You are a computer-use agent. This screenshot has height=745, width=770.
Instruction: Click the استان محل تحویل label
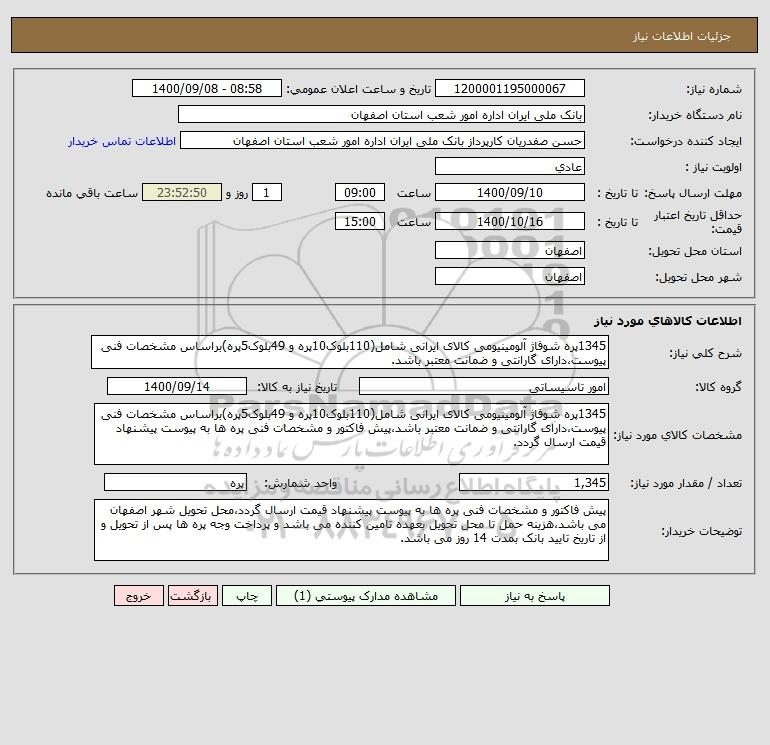(x=695, y=251)
